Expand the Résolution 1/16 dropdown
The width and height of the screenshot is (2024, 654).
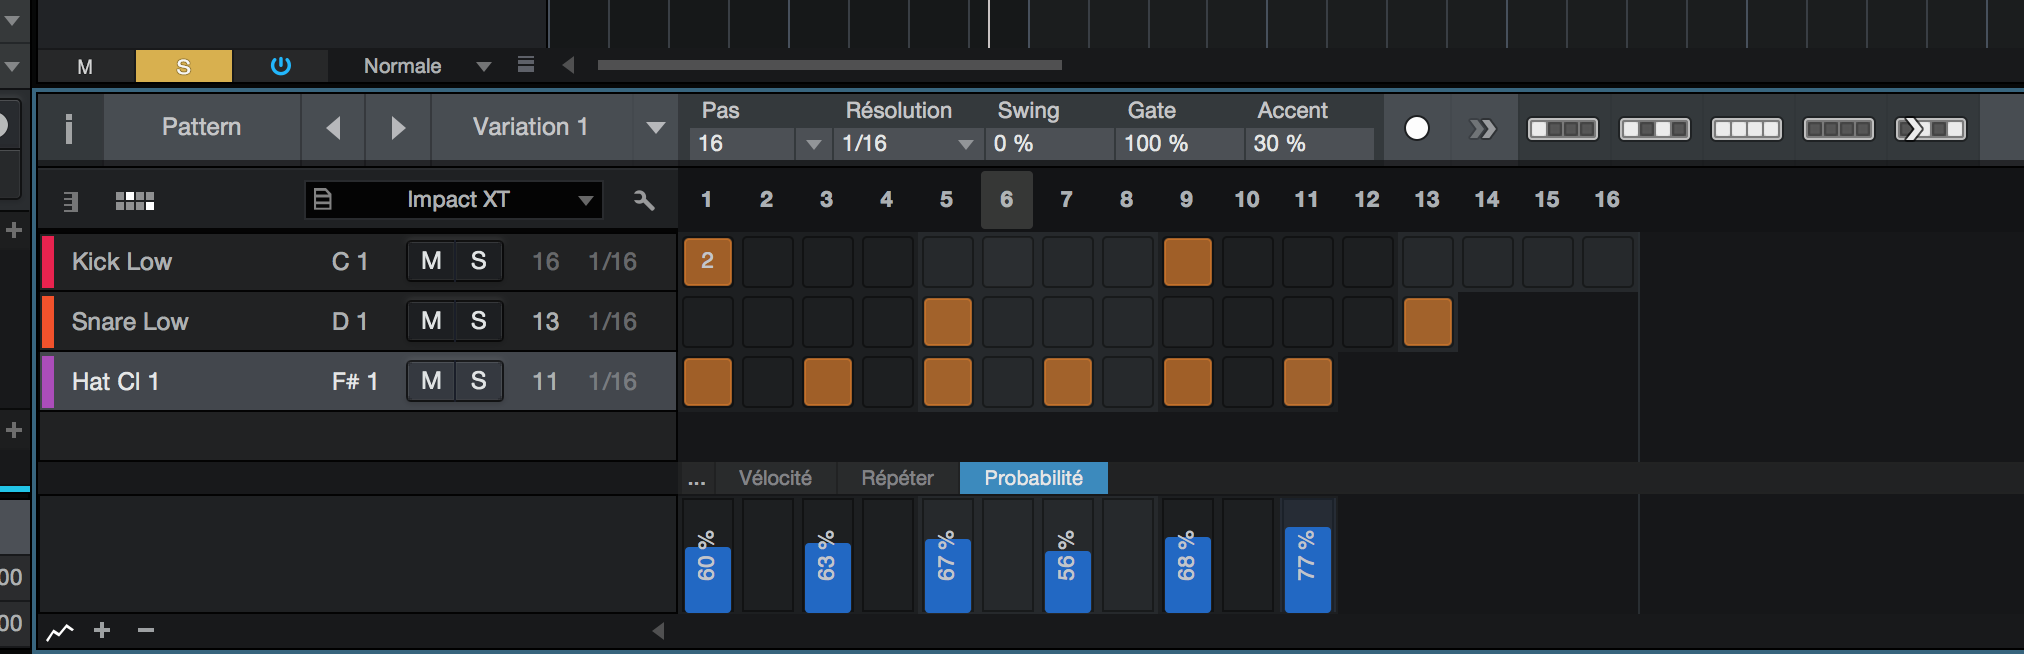965,144
